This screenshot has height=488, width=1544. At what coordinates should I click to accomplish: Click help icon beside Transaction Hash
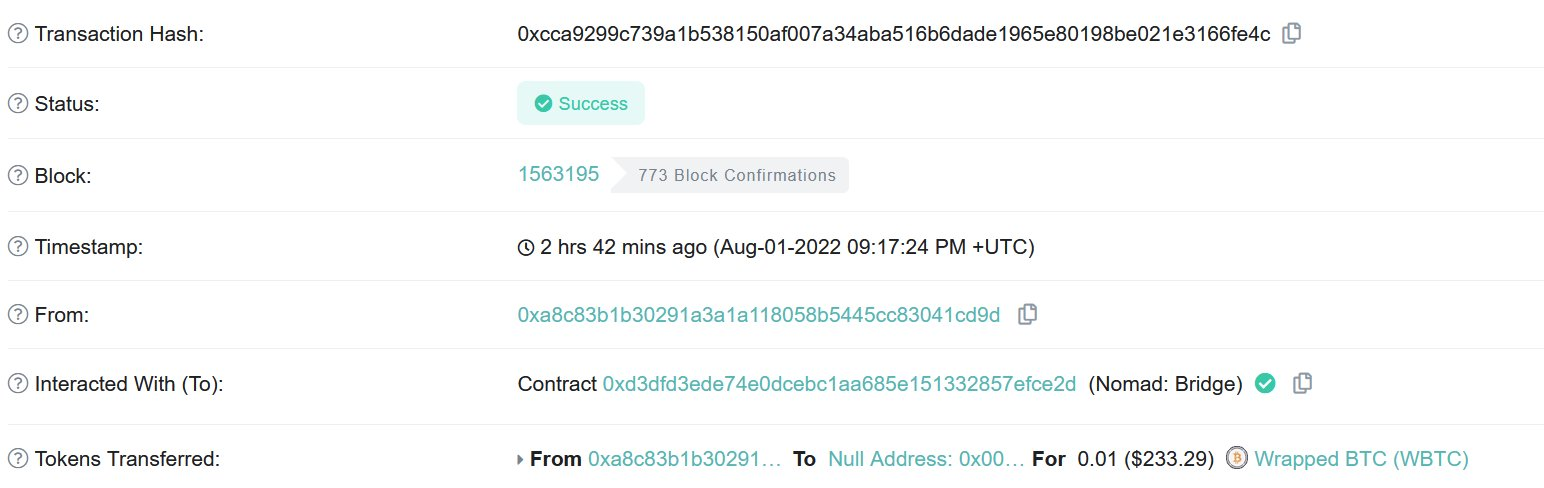(x=17, y=34)
